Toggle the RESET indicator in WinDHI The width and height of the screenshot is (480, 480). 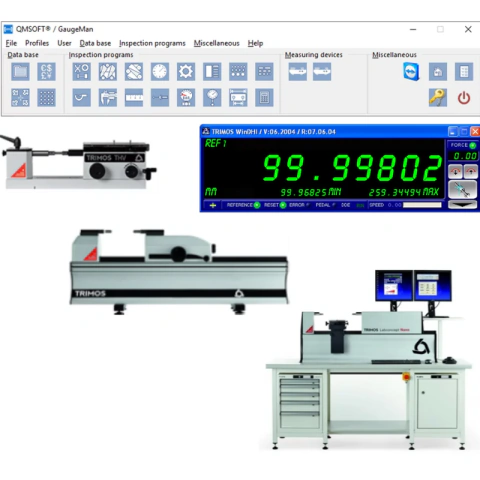point(283,205)
